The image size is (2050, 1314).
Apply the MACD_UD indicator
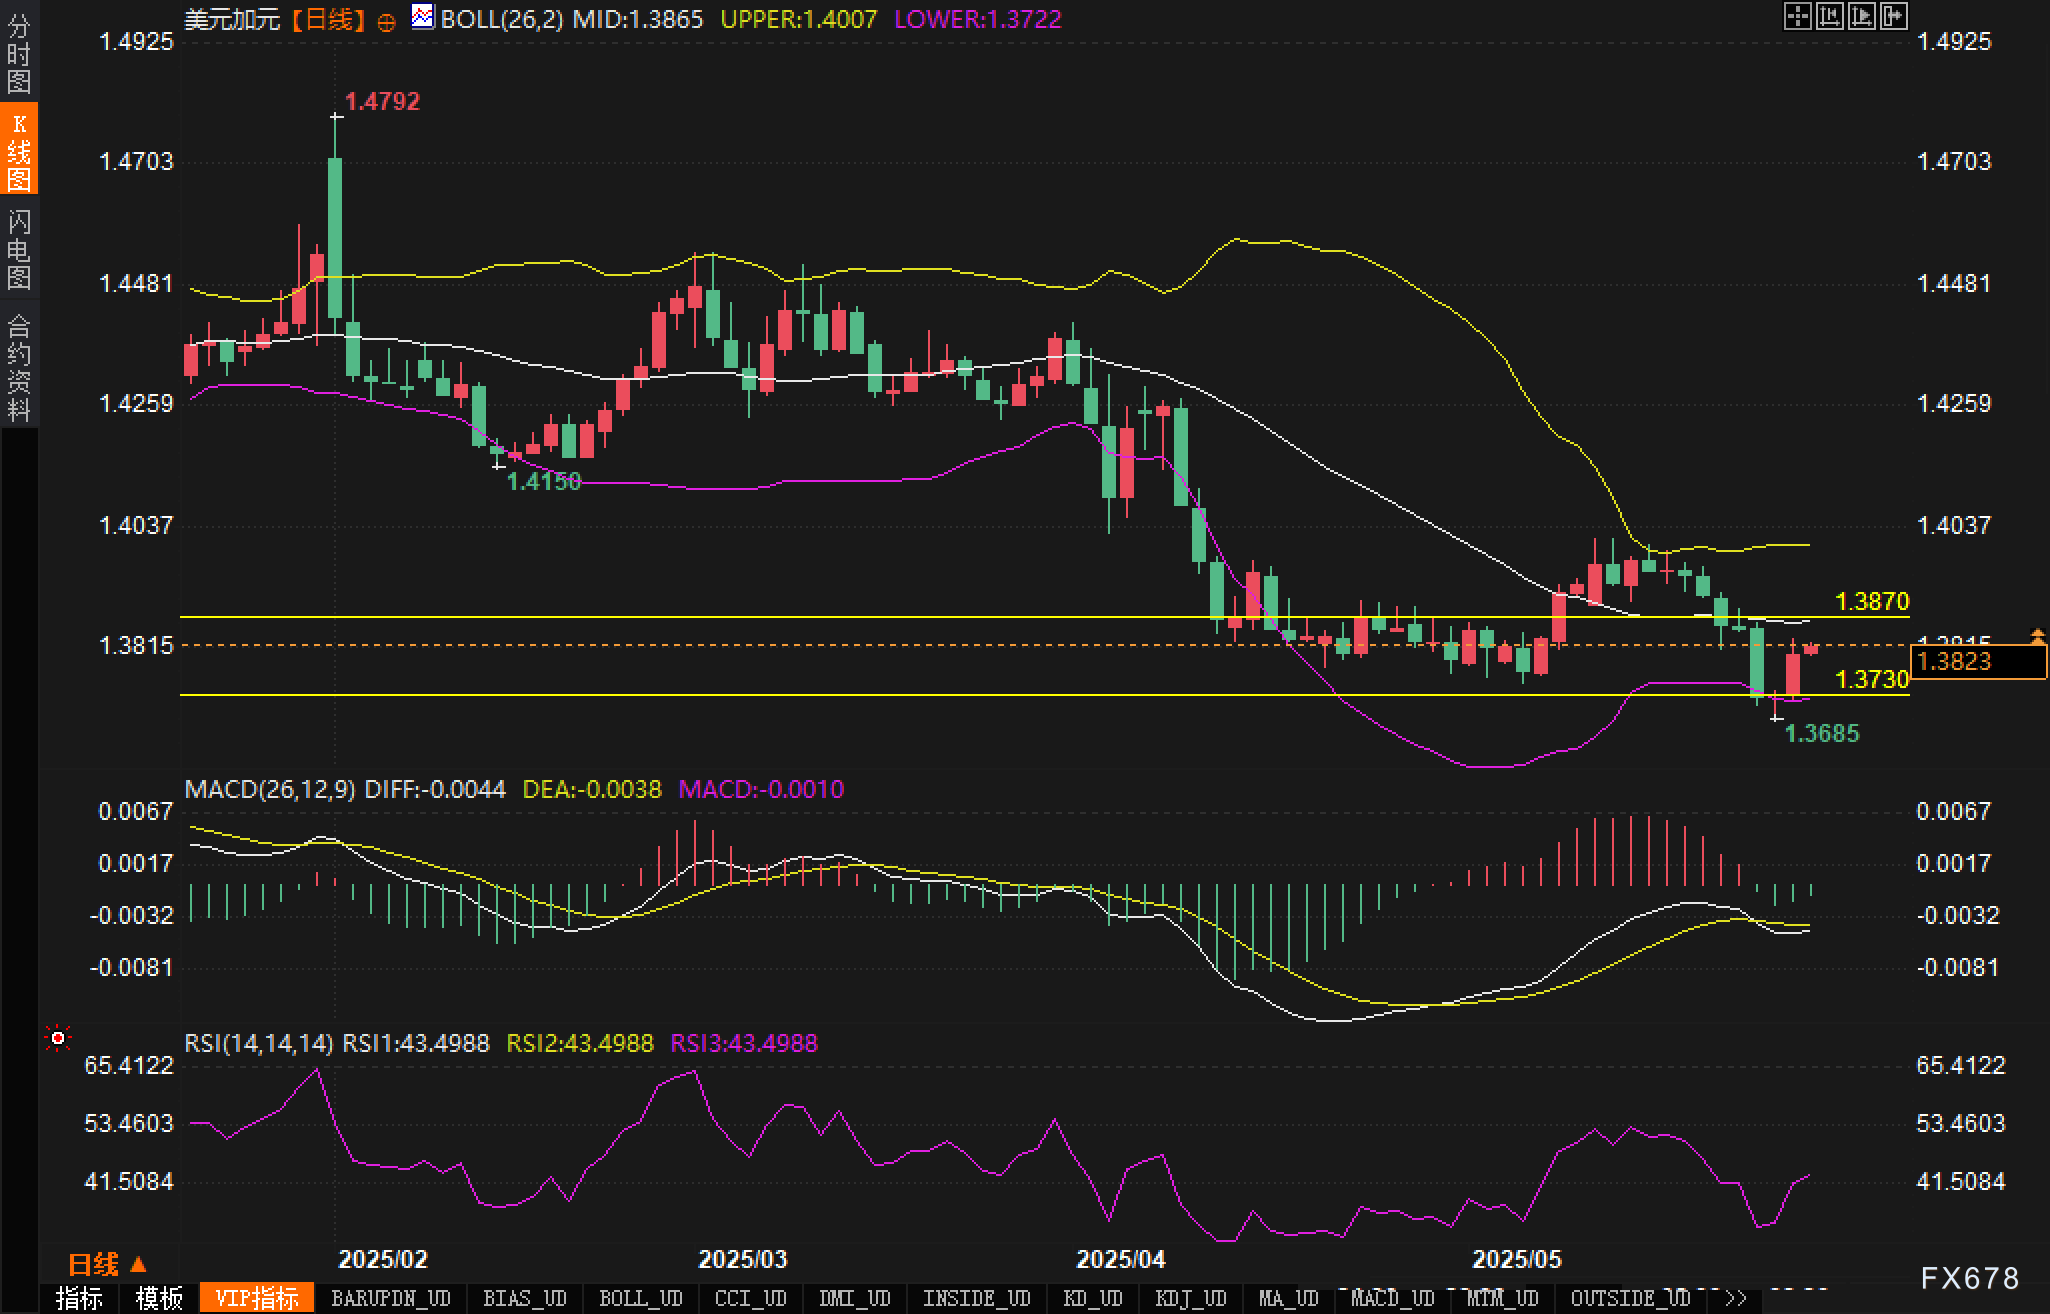pos(1392,1298)
